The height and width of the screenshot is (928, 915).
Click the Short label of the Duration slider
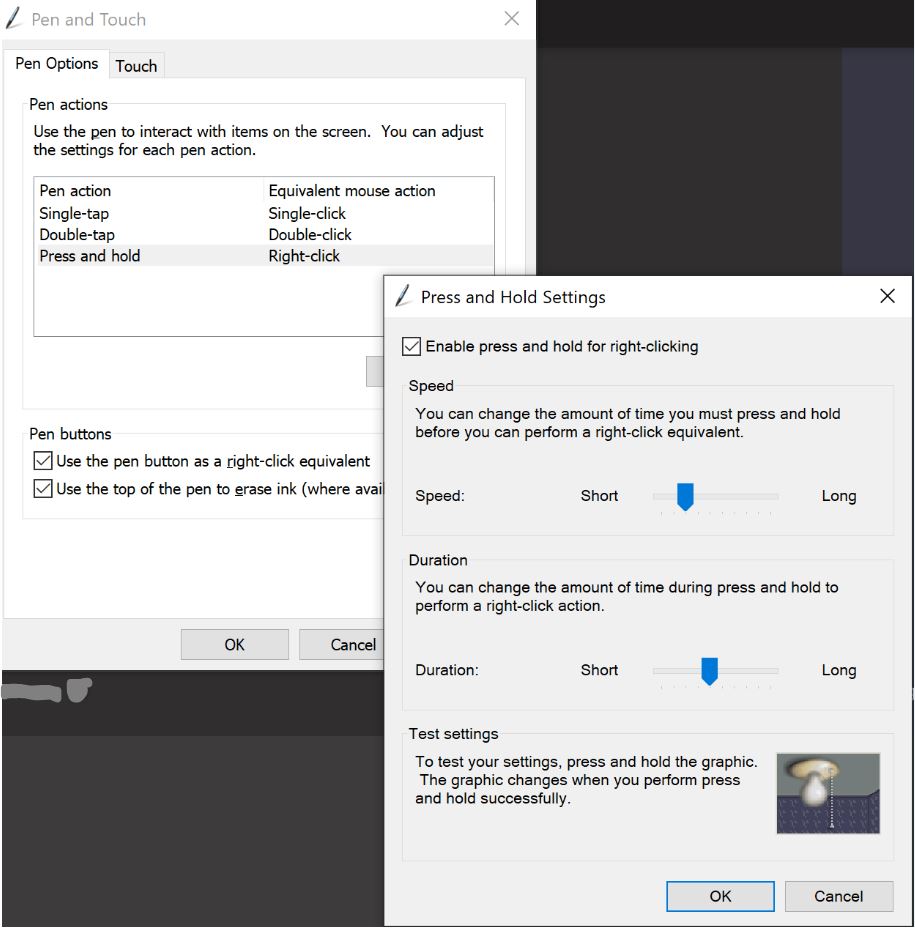[x=599, y=670]
